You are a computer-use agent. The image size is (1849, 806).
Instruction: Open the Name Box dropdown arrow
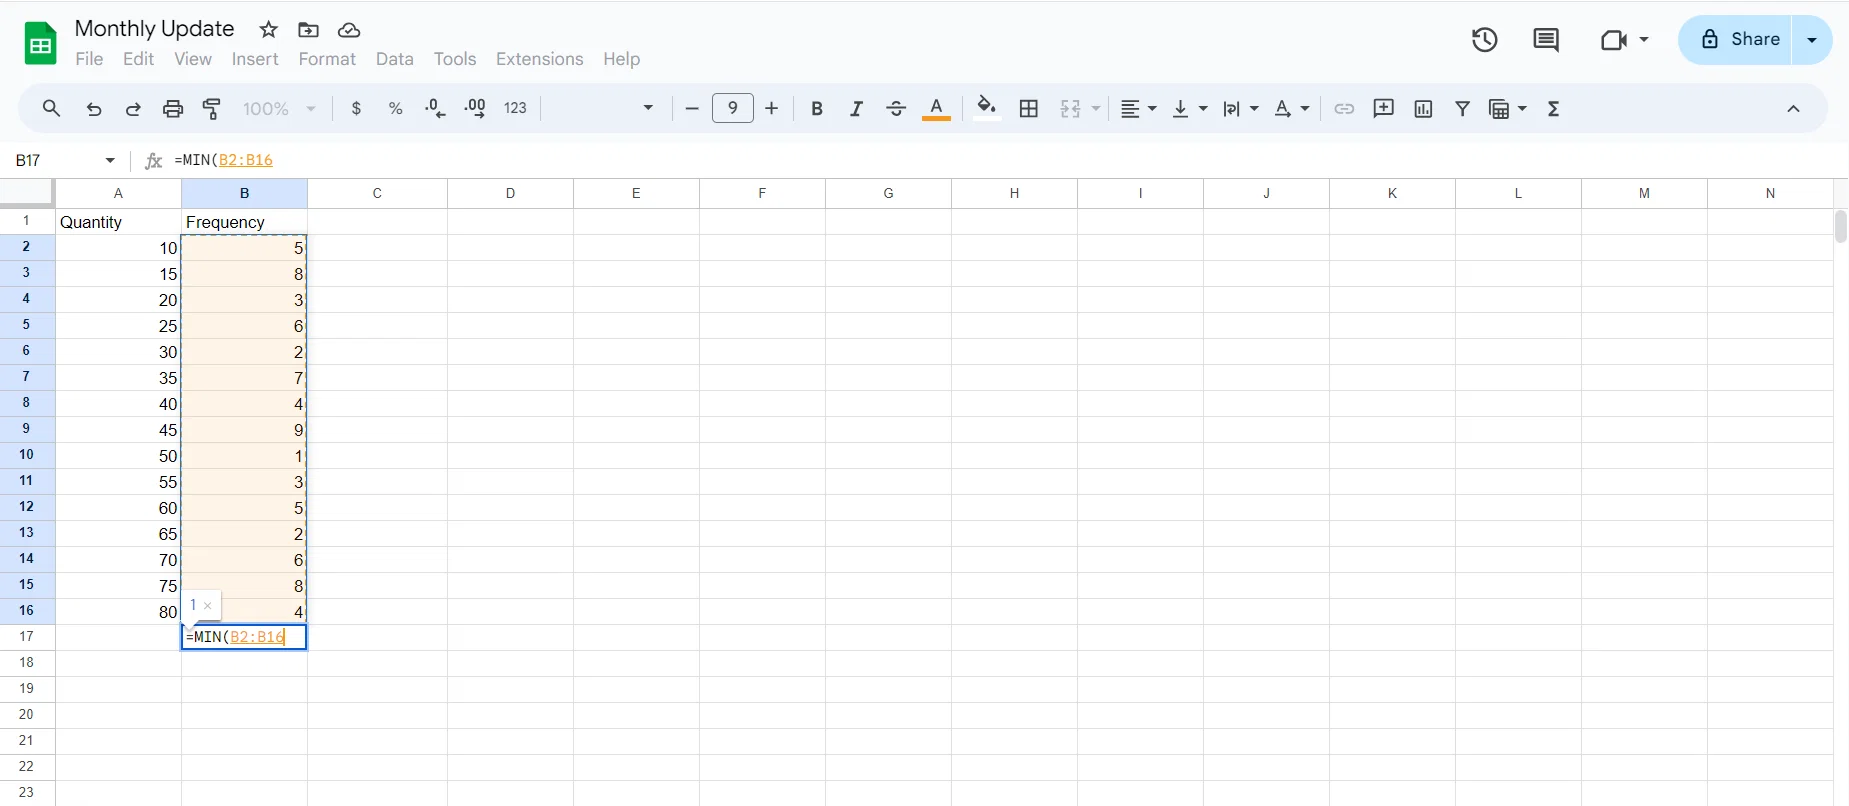coord(110,161)
